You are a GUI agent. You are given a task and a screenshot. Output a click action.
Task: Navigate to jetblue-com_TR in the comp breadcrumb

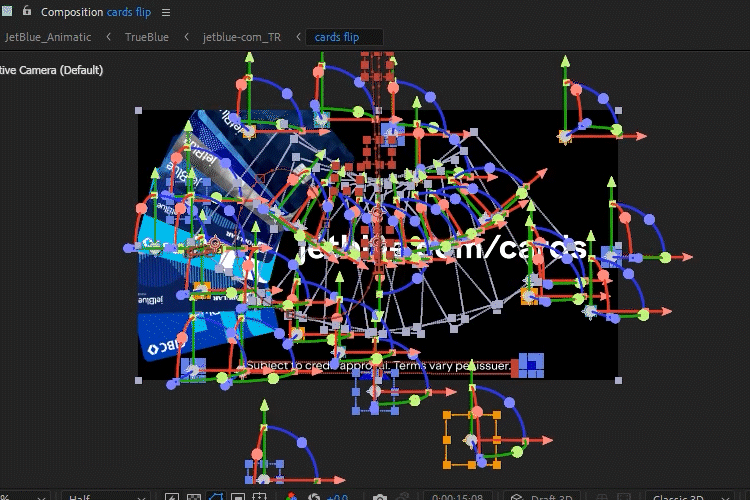click(242, 37)
